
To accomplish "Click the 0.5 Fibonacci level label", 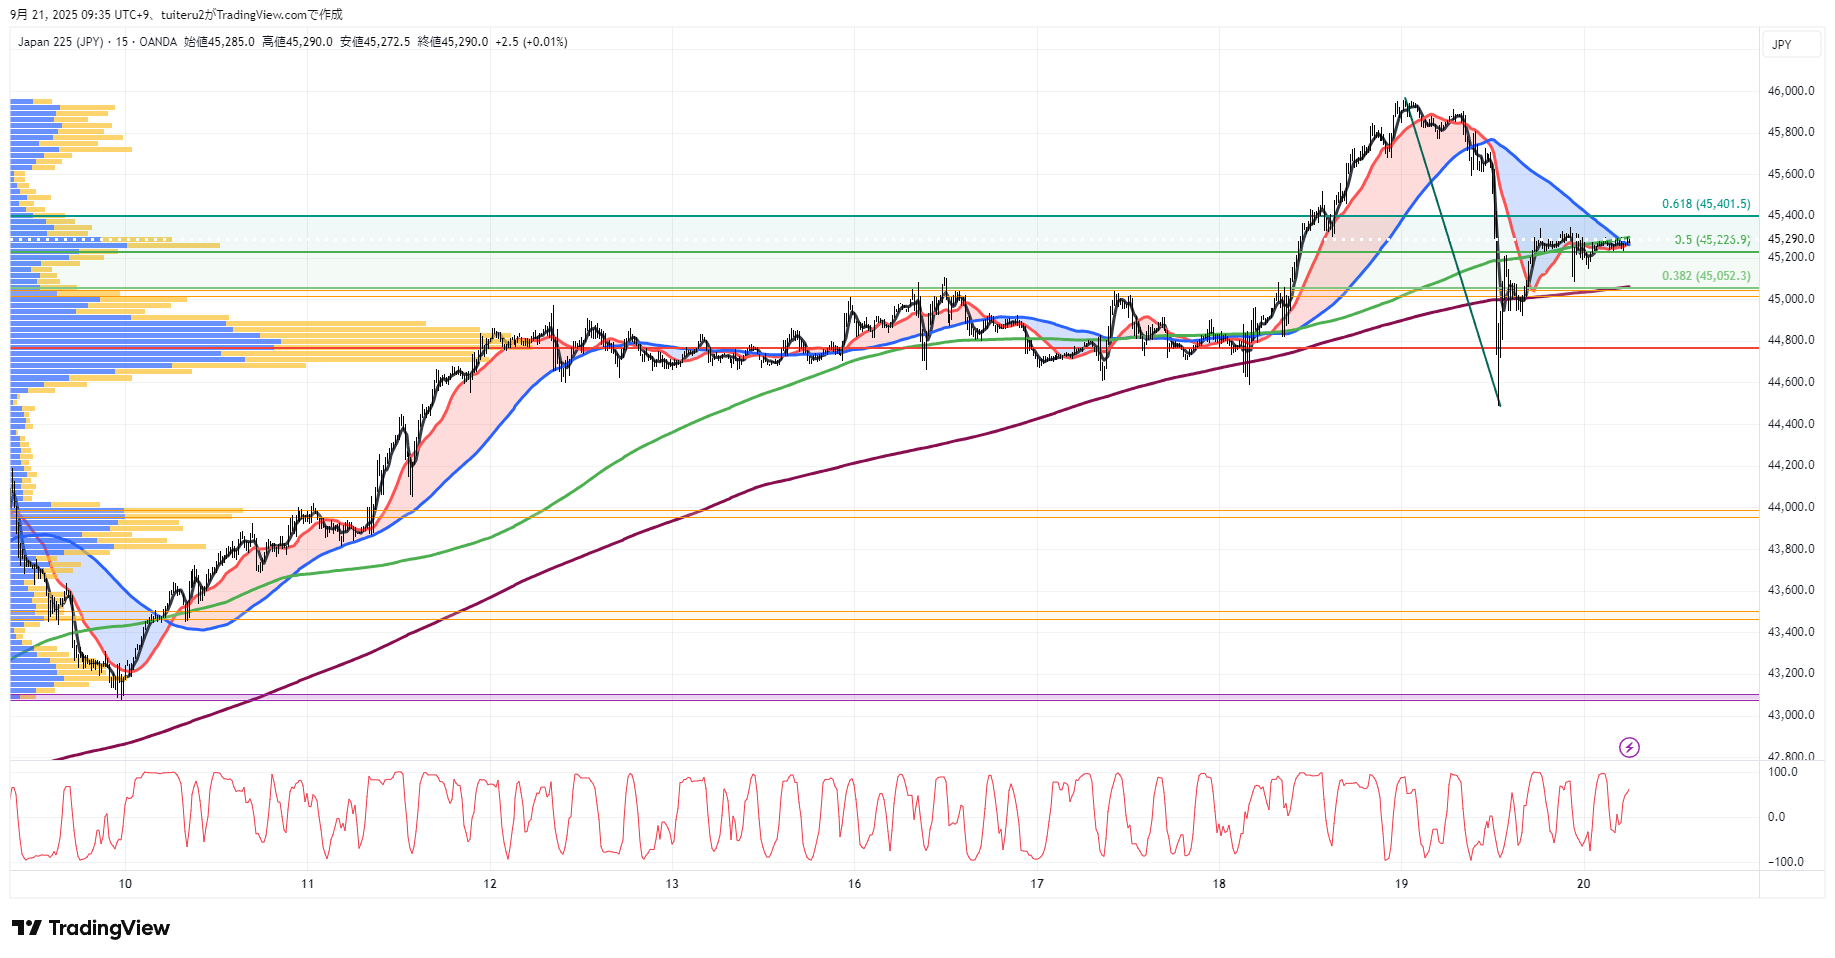I will click(x=1712, y=240).
